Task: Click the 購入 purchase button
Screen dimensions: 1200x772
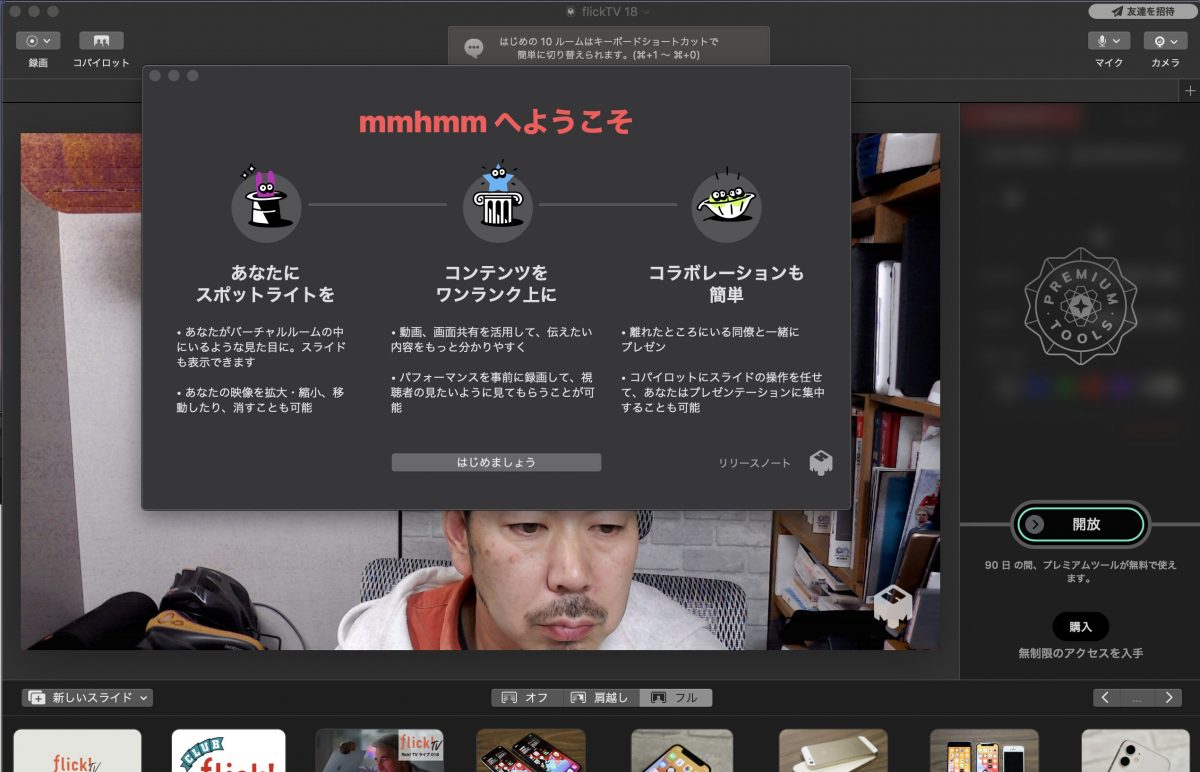Action: point(1080,627)
